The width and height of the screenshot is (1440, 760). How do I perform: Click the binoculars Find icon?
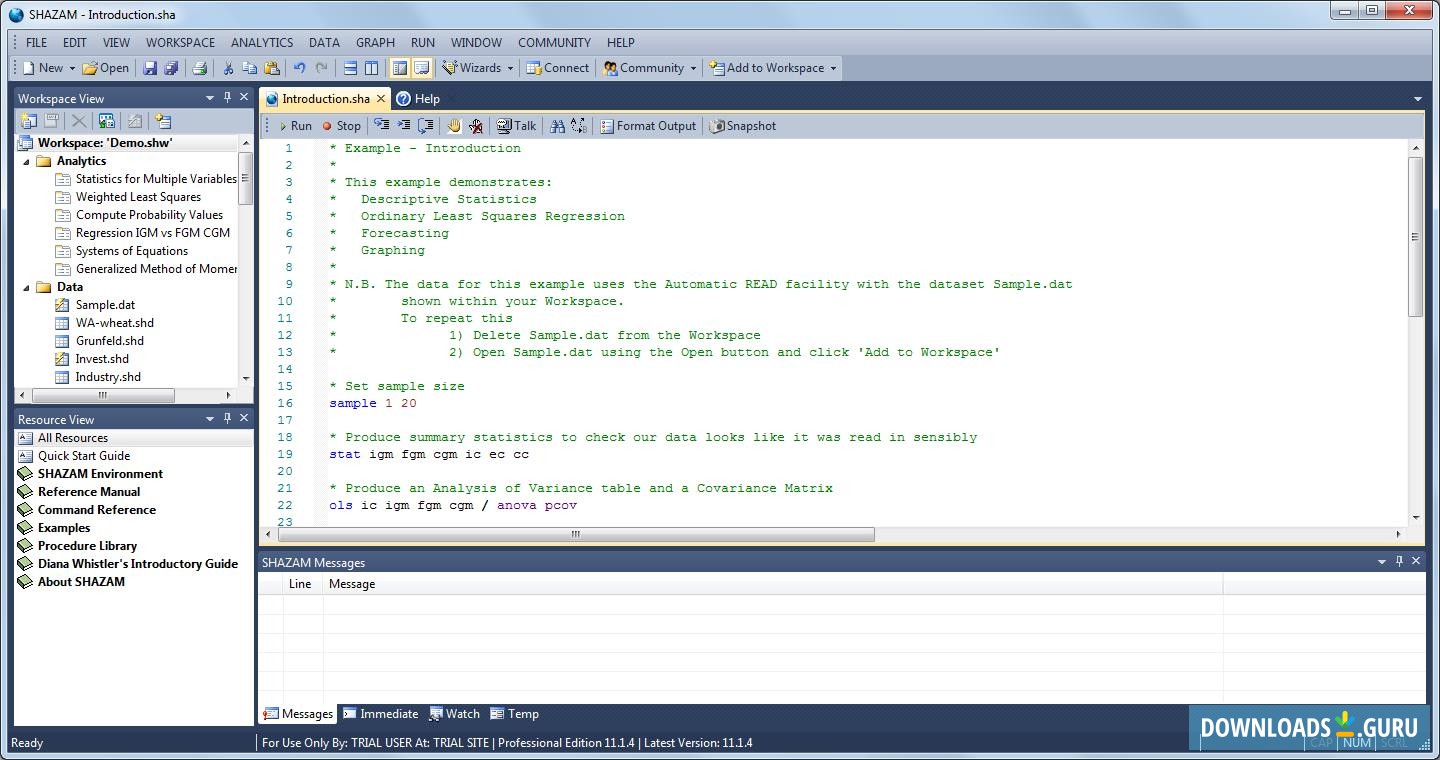(557, 126)
